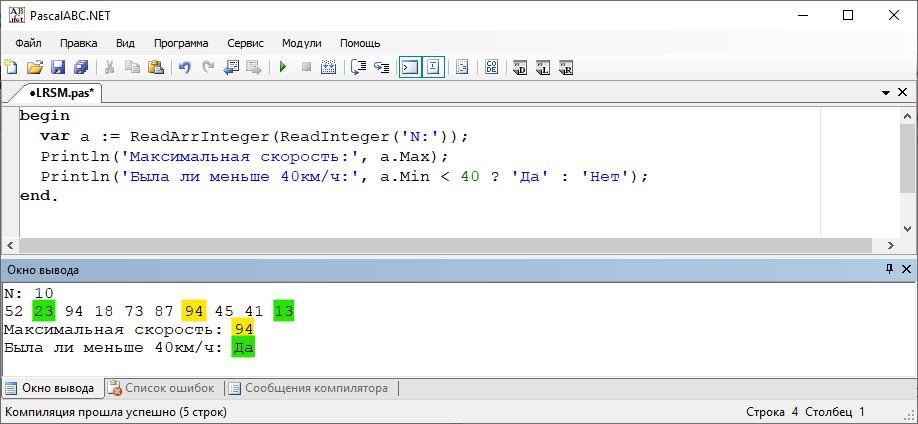Click green highlighted 13 in output
918x424 pixels.
tap(284, 310)
